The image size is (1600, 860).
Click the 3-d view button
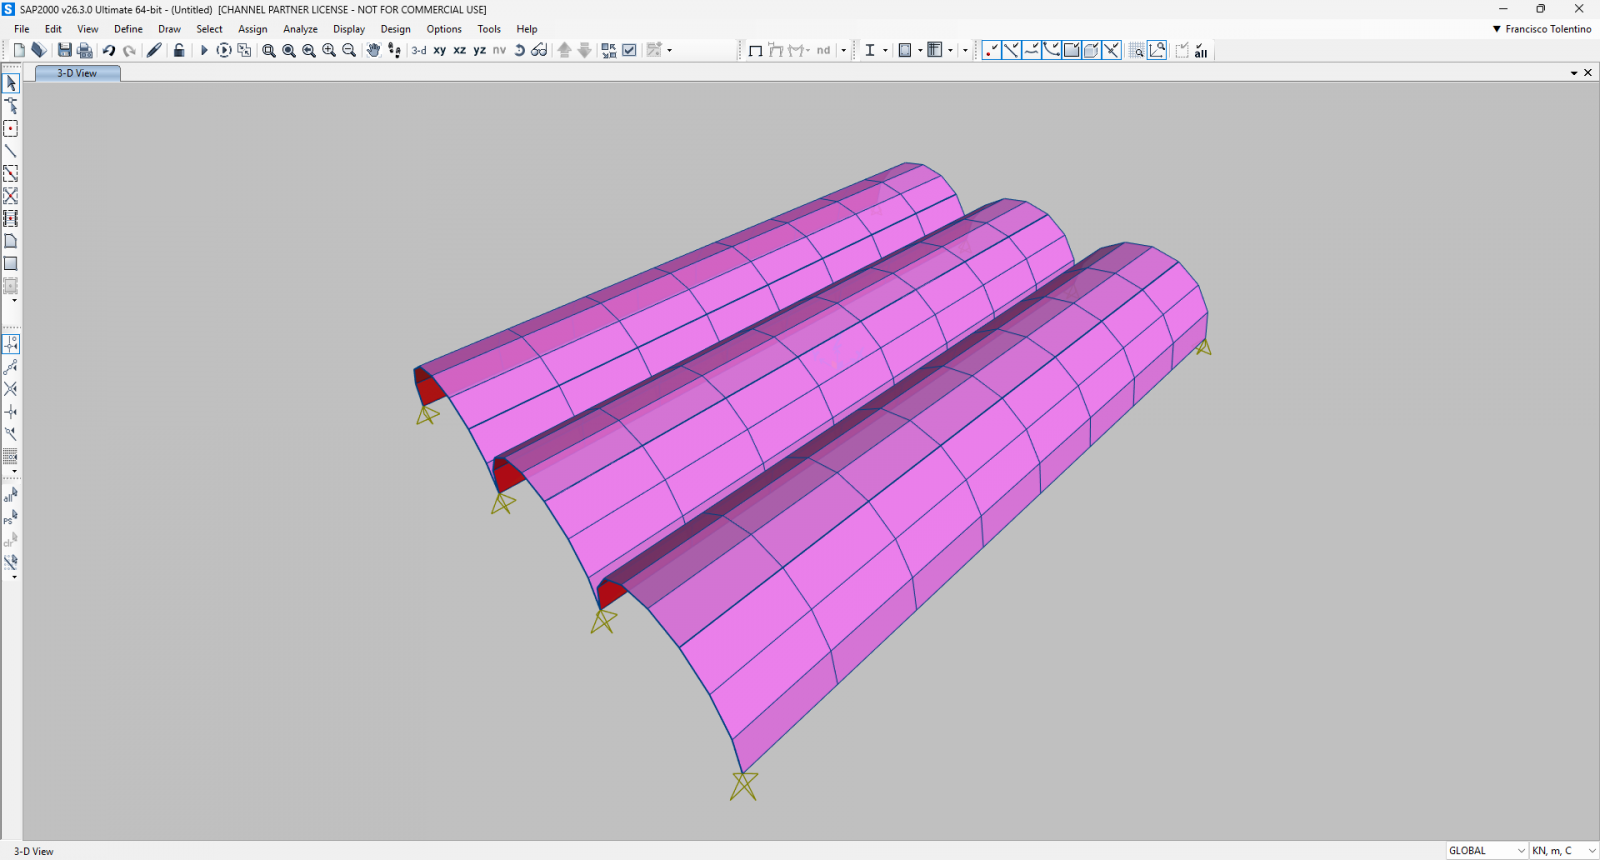(x=419, y=50)
